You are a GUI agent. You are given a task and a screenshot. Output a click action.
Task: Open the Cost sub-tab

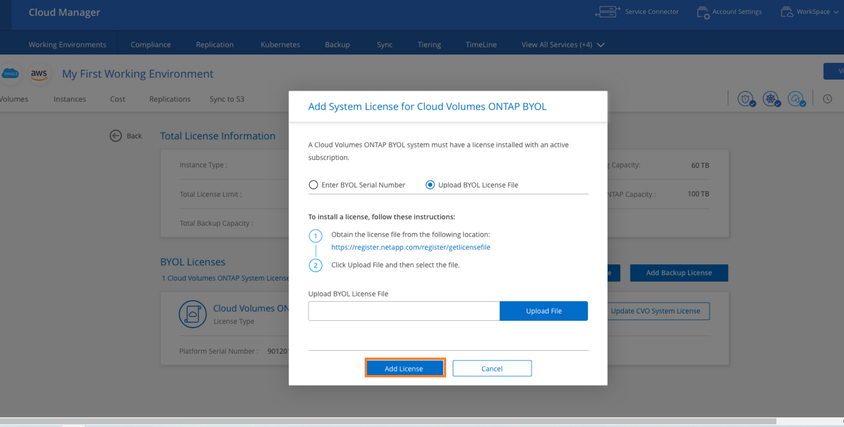pos(117,99)
